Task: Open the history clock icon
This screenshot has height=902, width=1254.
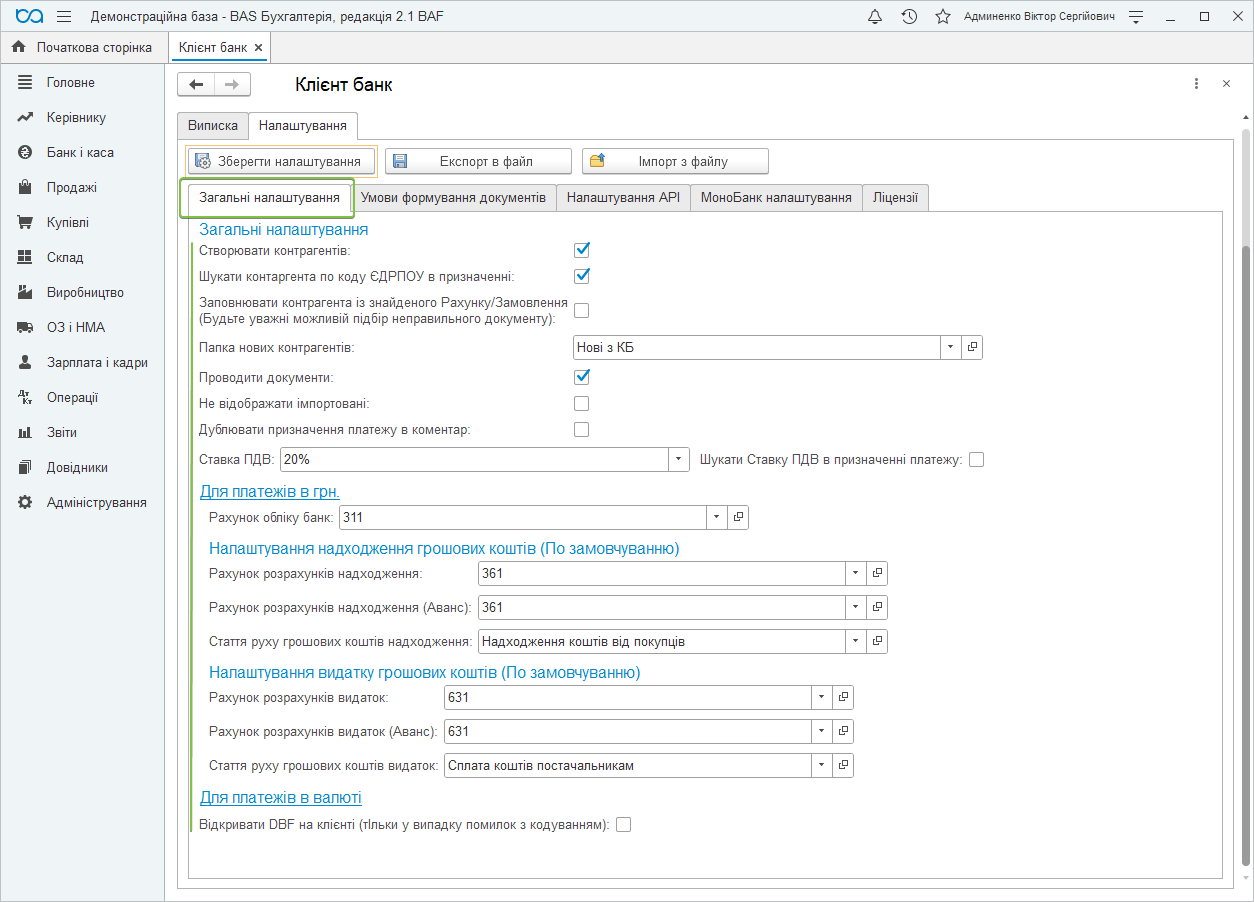Action: [x=909, y=17]
